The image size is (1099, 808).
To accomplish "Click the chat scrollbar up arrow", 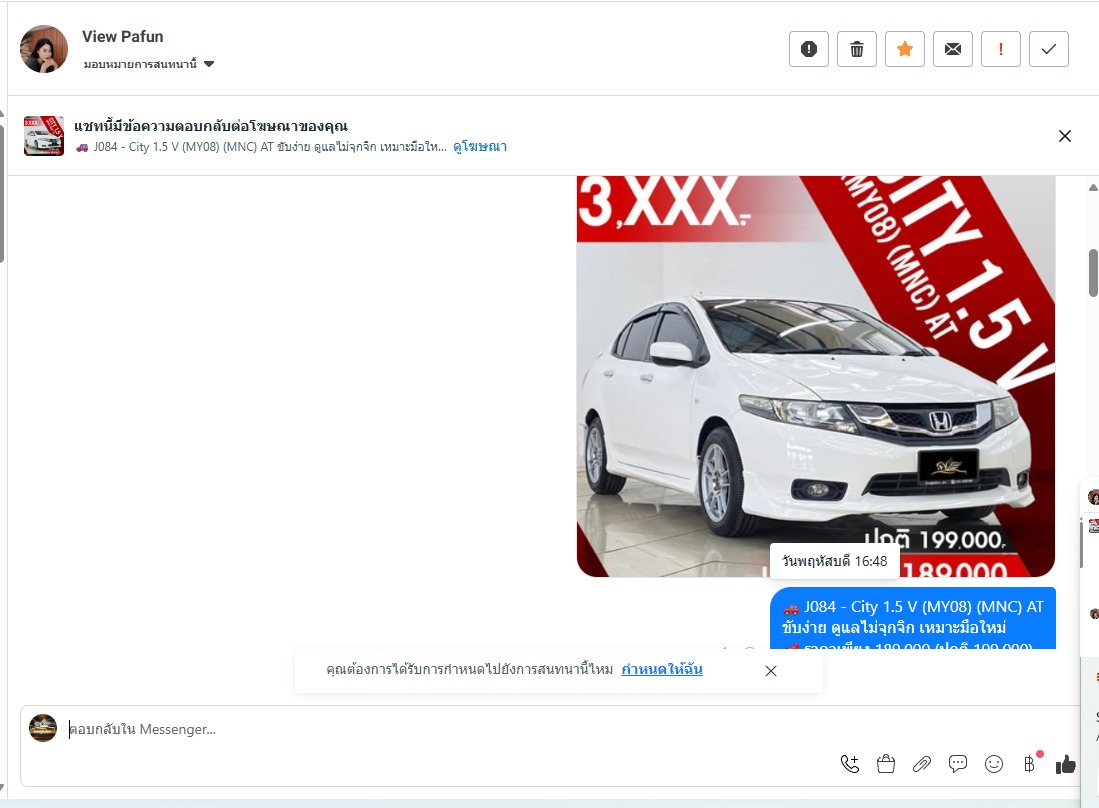I will tap(1093, 187).
